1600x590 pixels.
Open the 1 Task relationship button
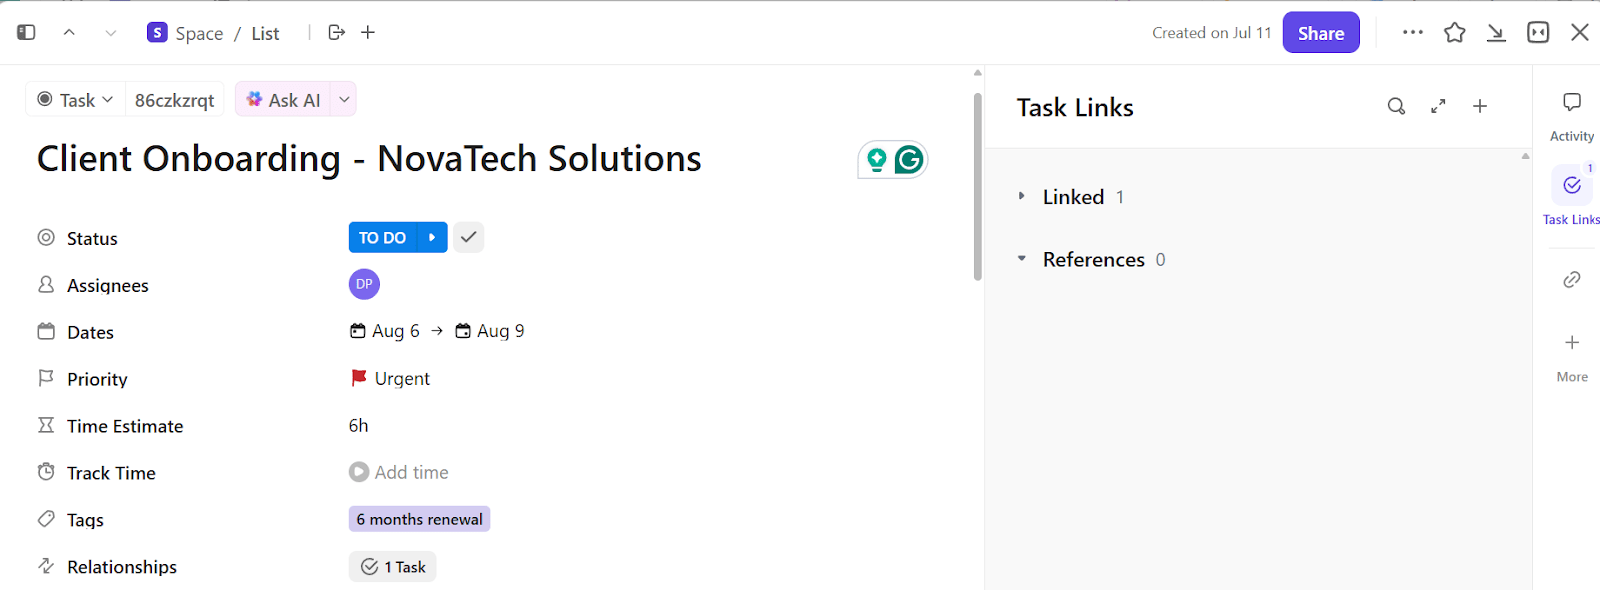click(x=393, y=567)
